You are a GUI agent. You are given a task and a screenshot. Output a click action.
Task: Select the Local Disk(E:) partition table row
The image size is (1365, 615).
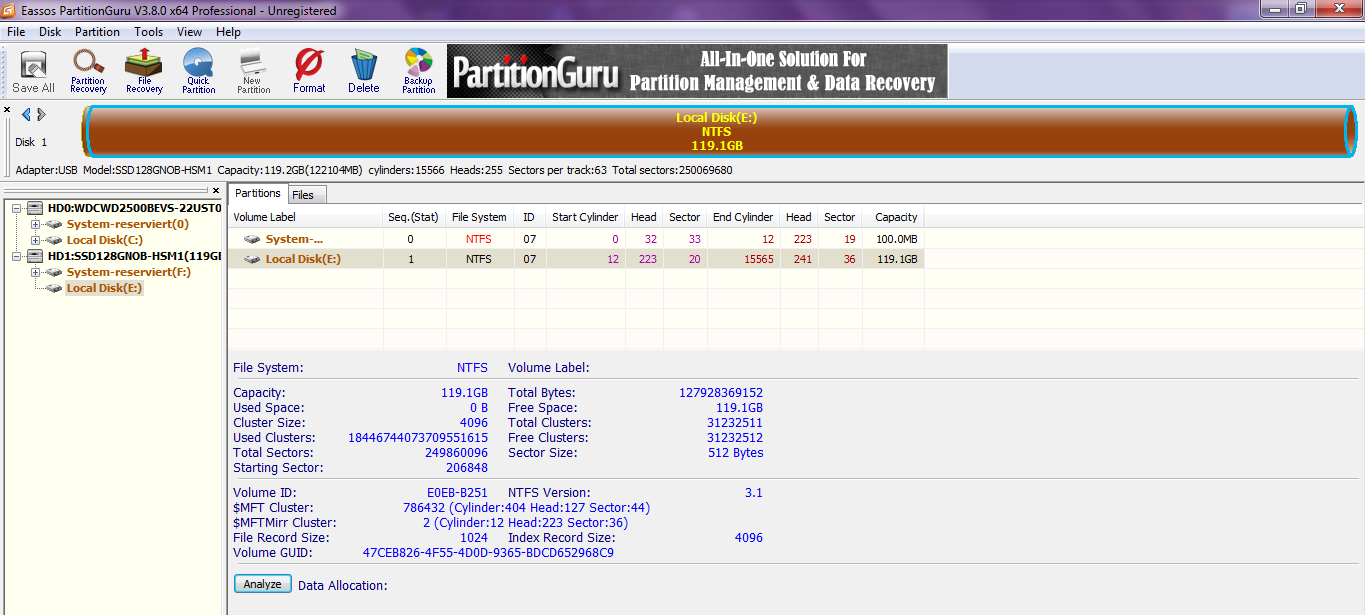[576, 259]
